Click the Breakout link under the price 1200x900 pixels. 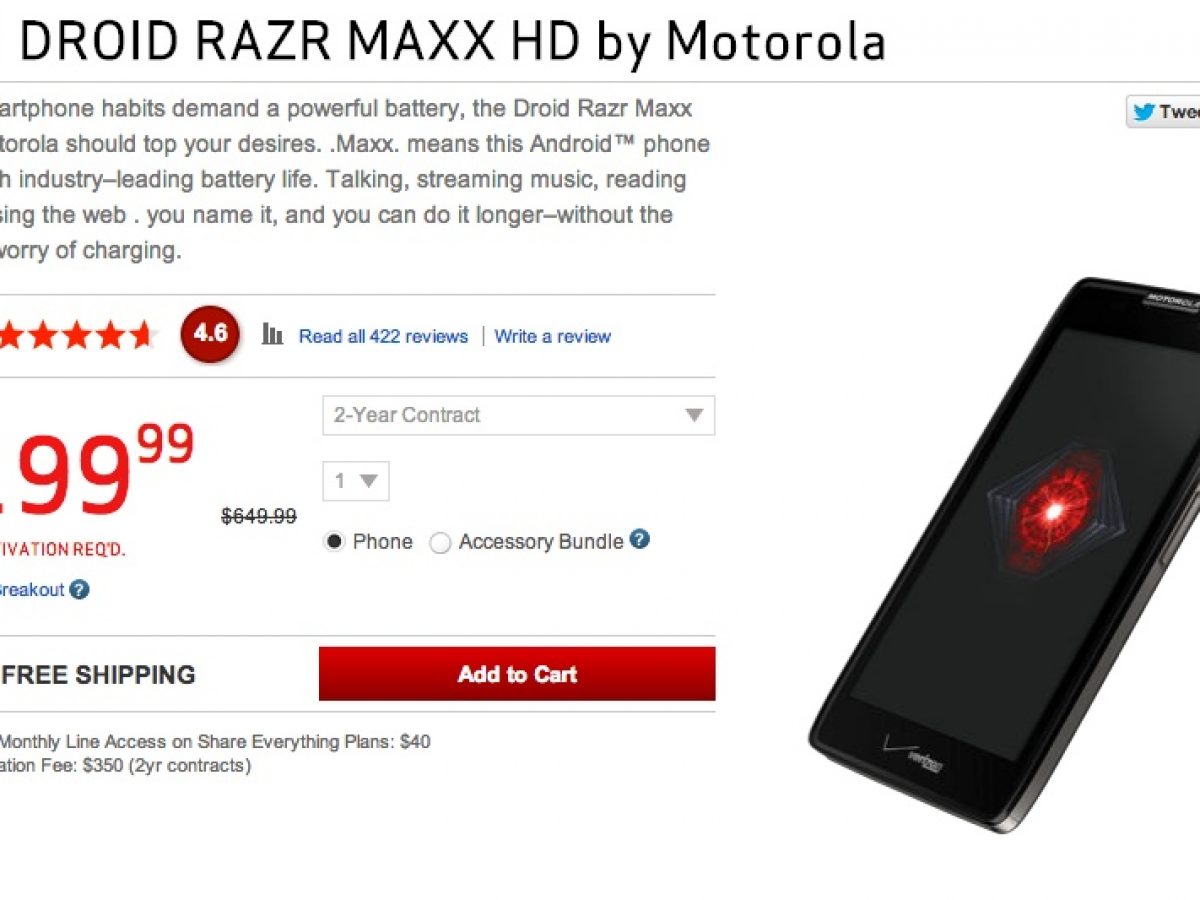[x=32, y=590]
